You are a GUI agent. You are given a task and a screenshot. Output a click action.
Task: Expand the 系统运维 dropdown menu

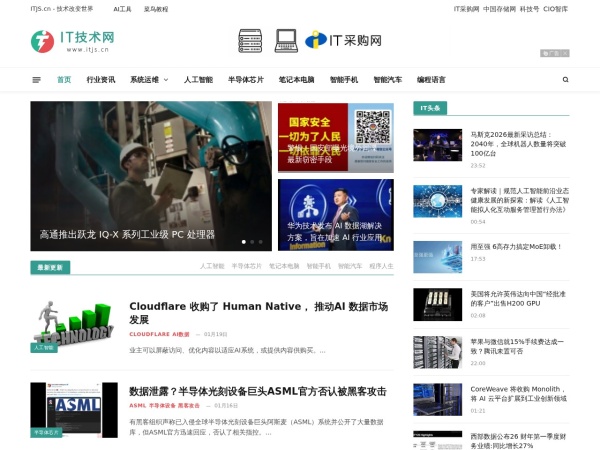[x=149, y=80]
